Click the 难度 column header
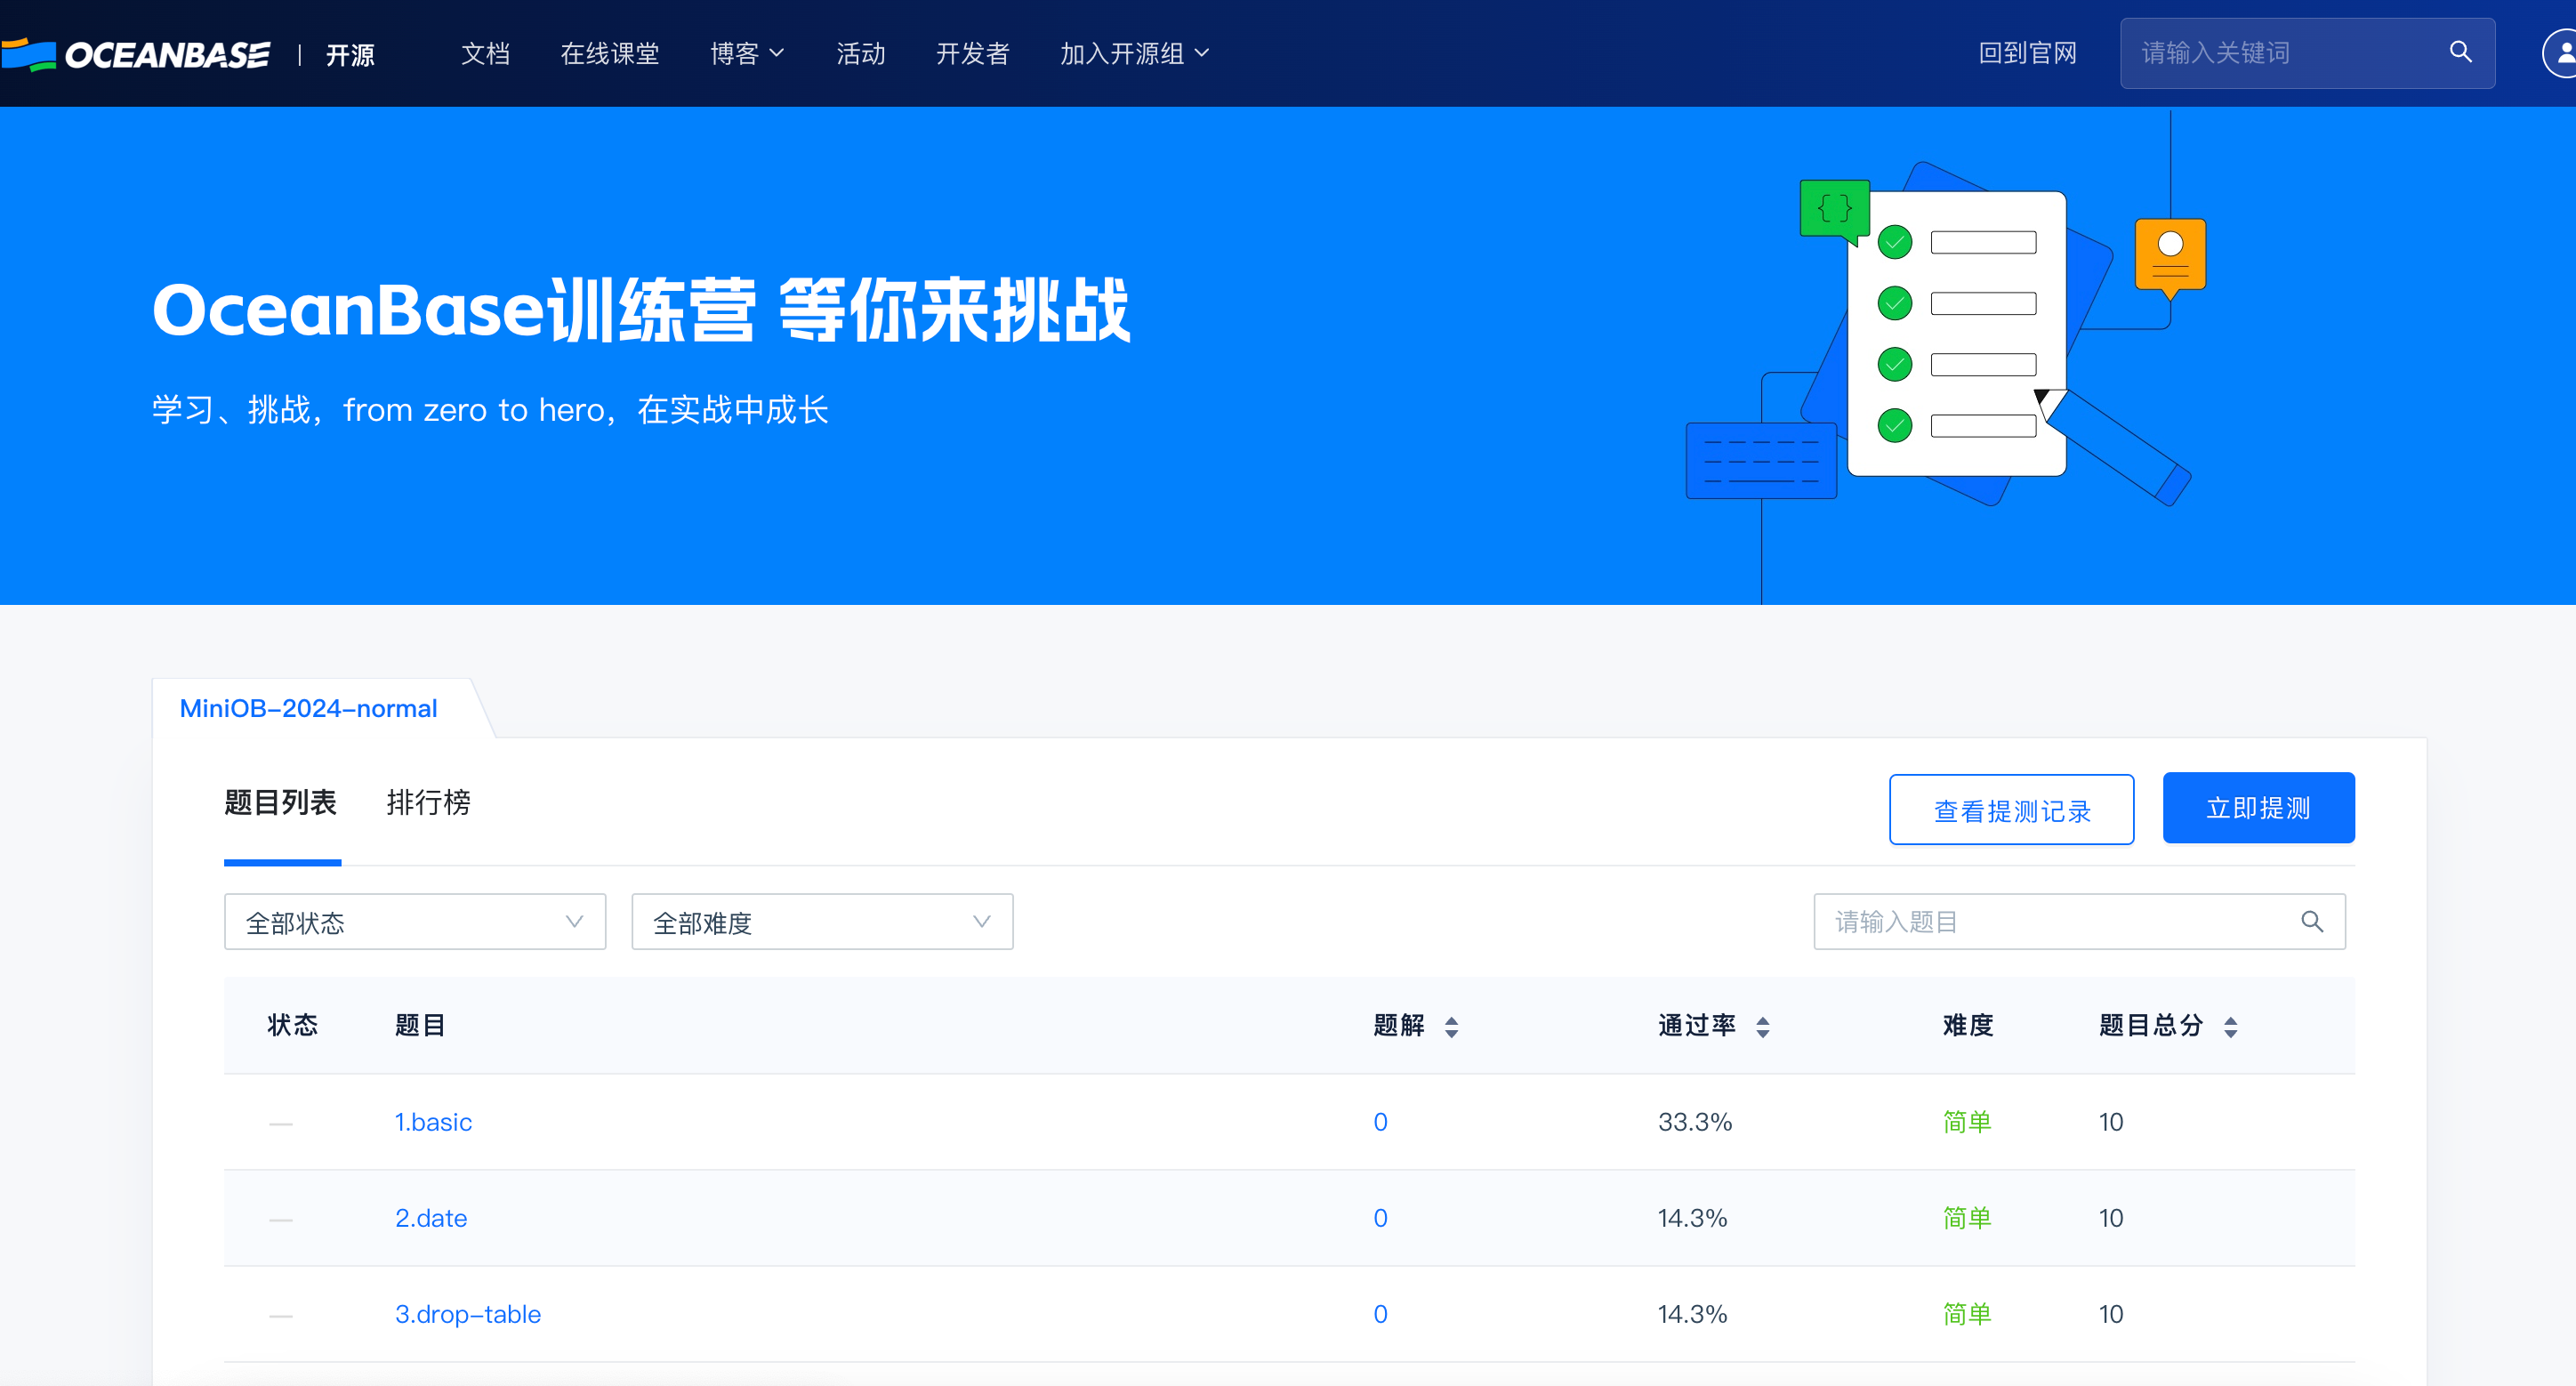This screenshot has width=2576, height=1386. point(1967,1025)
